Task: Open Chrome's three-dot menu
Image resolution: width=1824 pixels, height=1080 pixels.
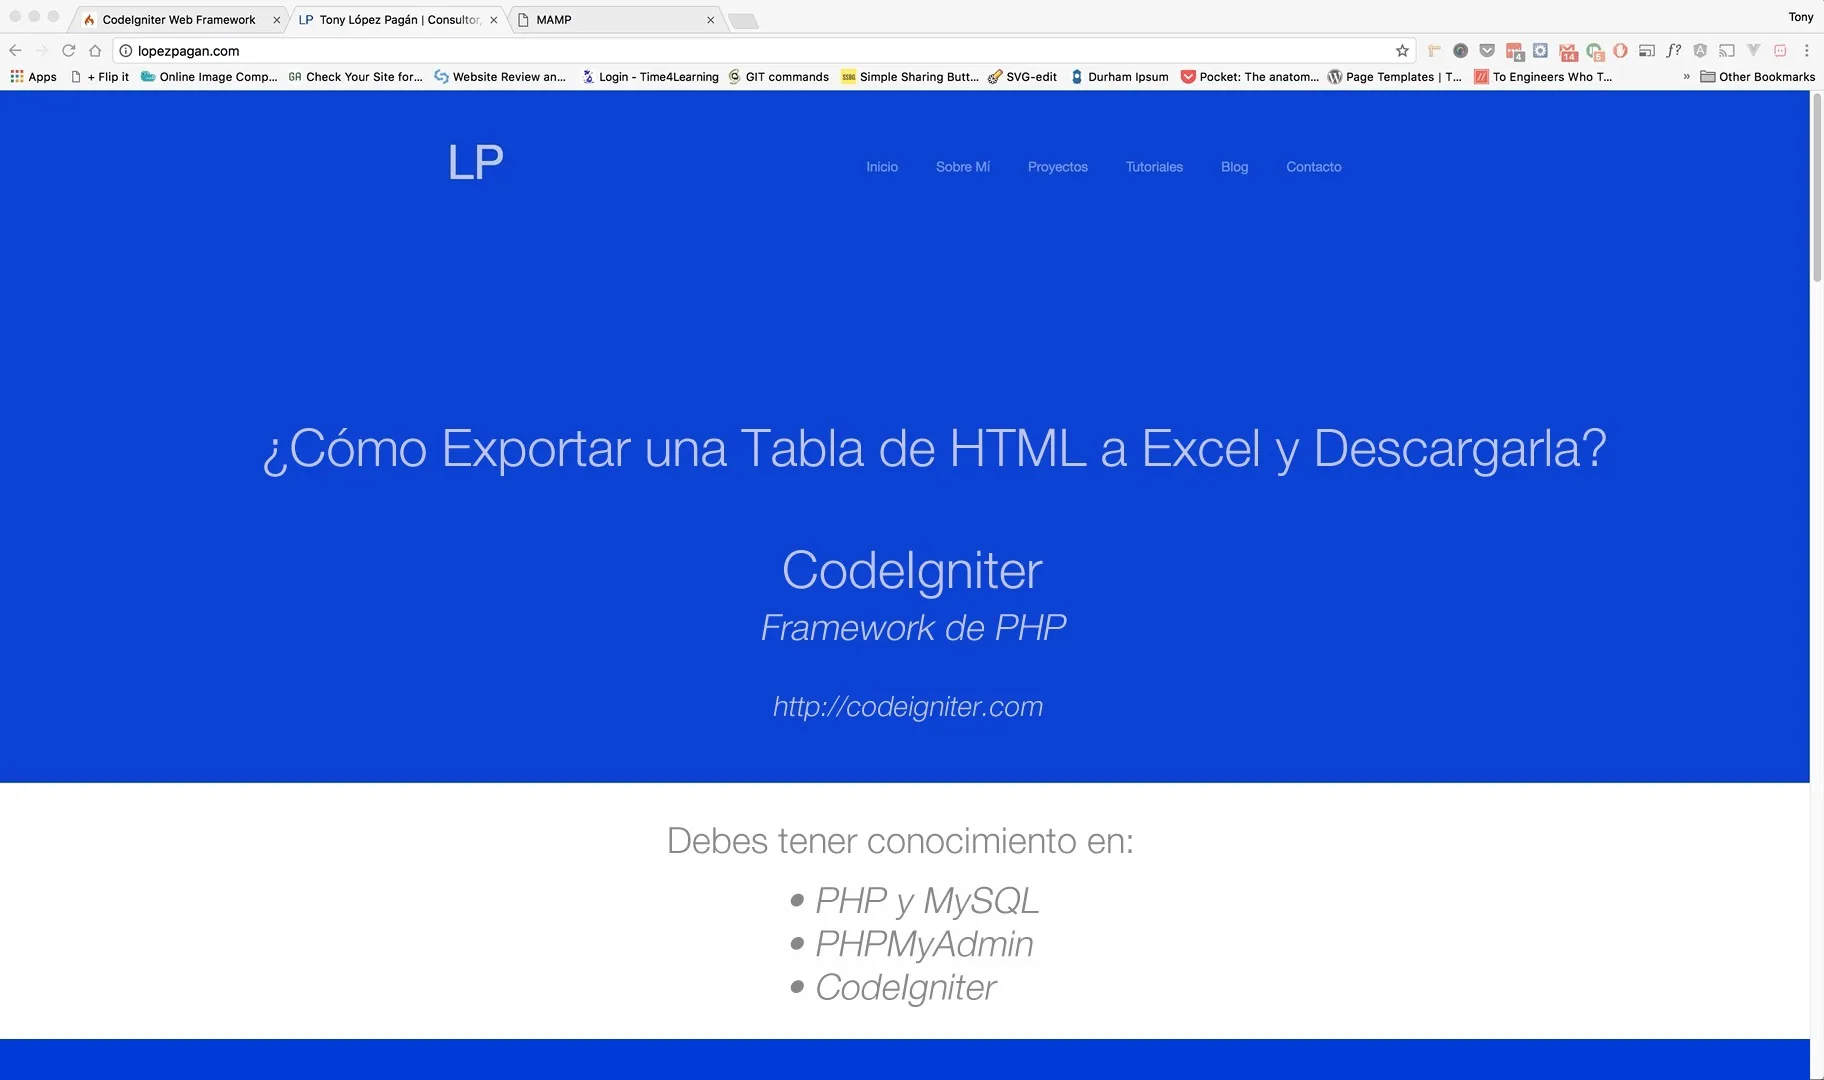Action: click(1806, 51)
